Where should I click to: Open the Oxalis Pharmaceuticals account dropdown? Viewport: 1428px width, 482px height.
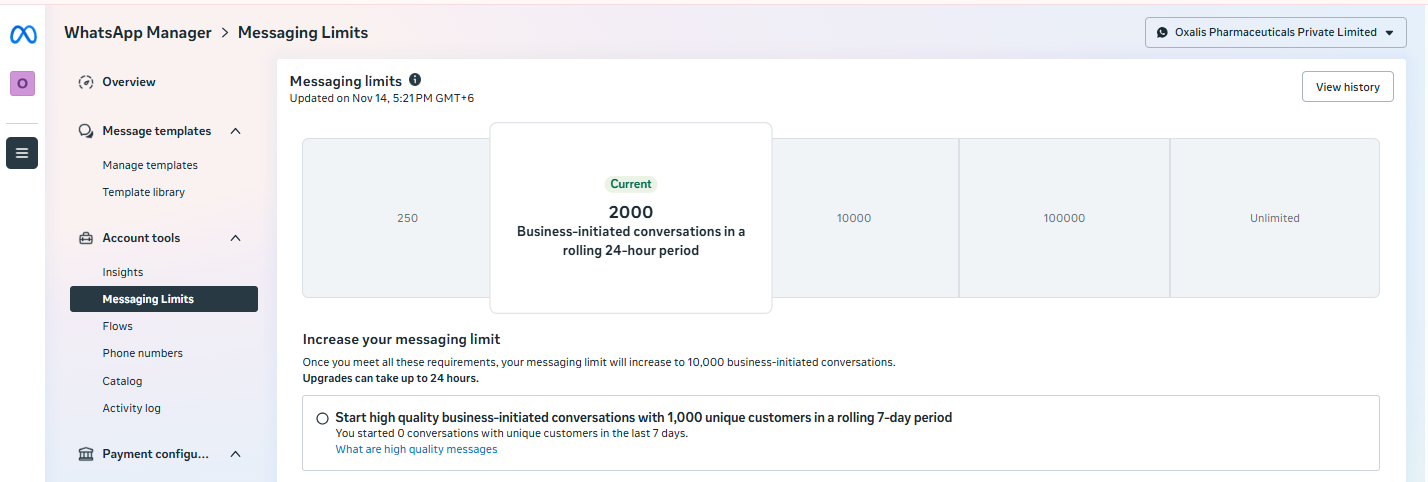(1275, 32)
